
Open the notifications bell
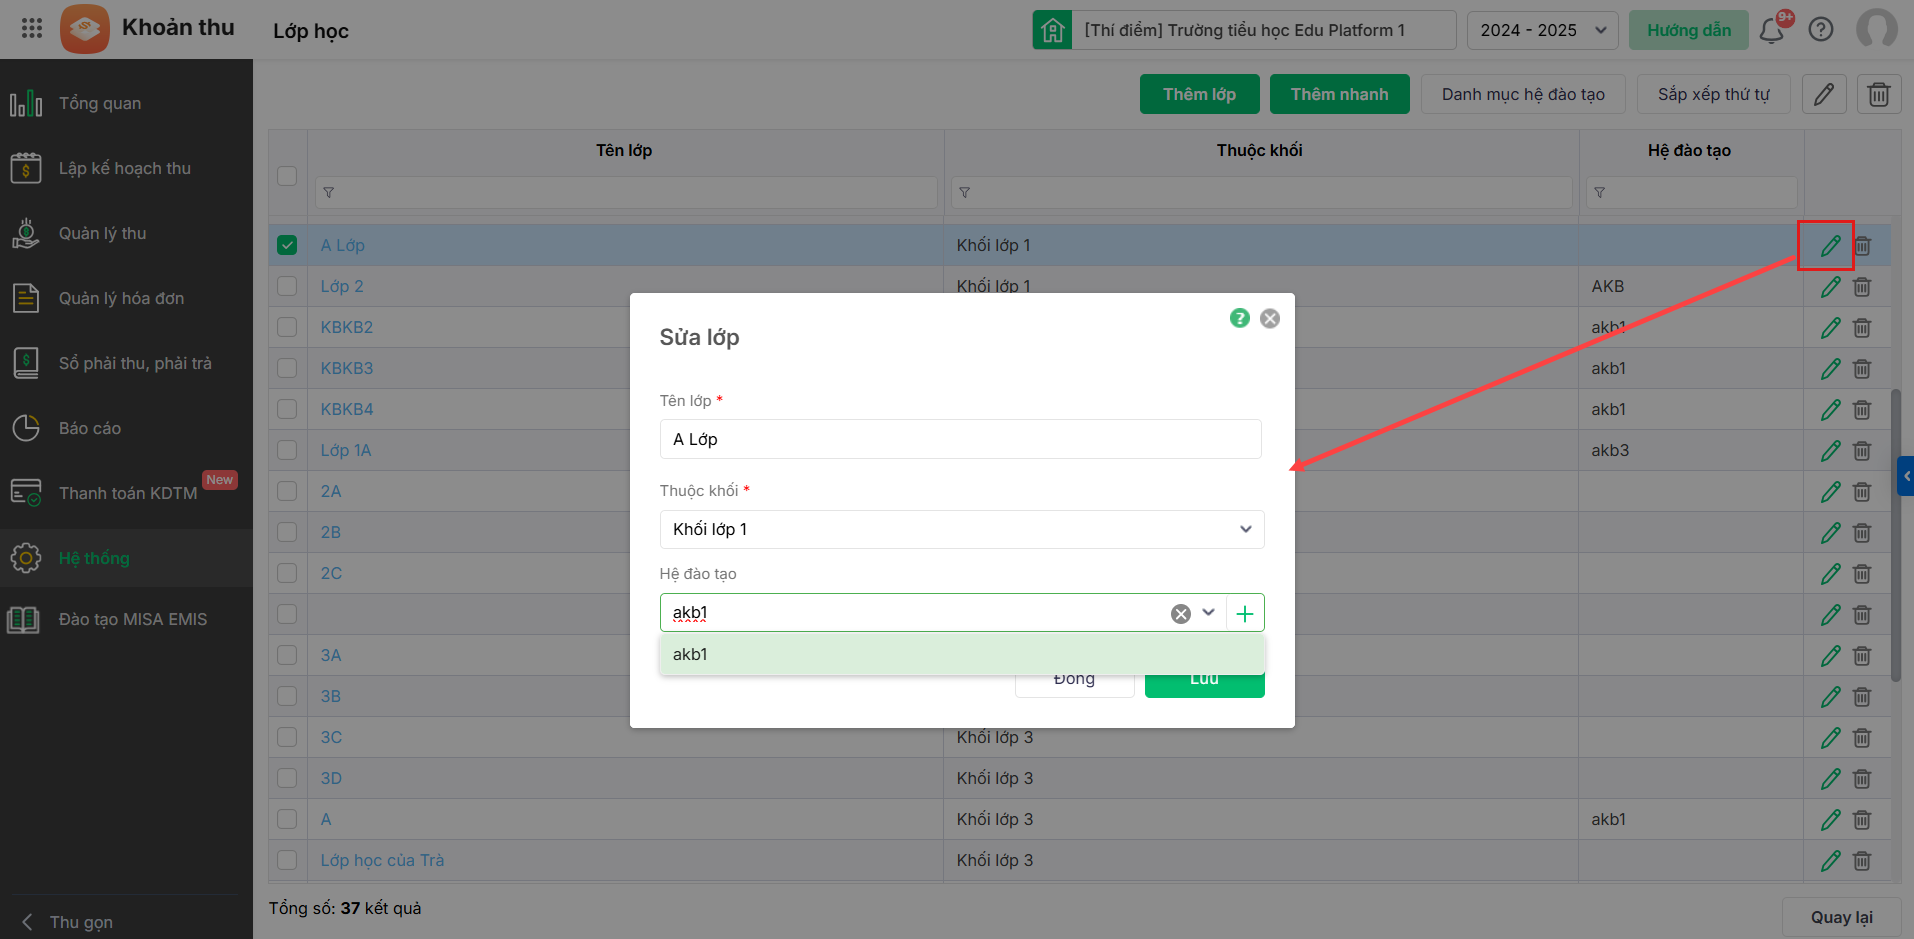pos(1772,31)
